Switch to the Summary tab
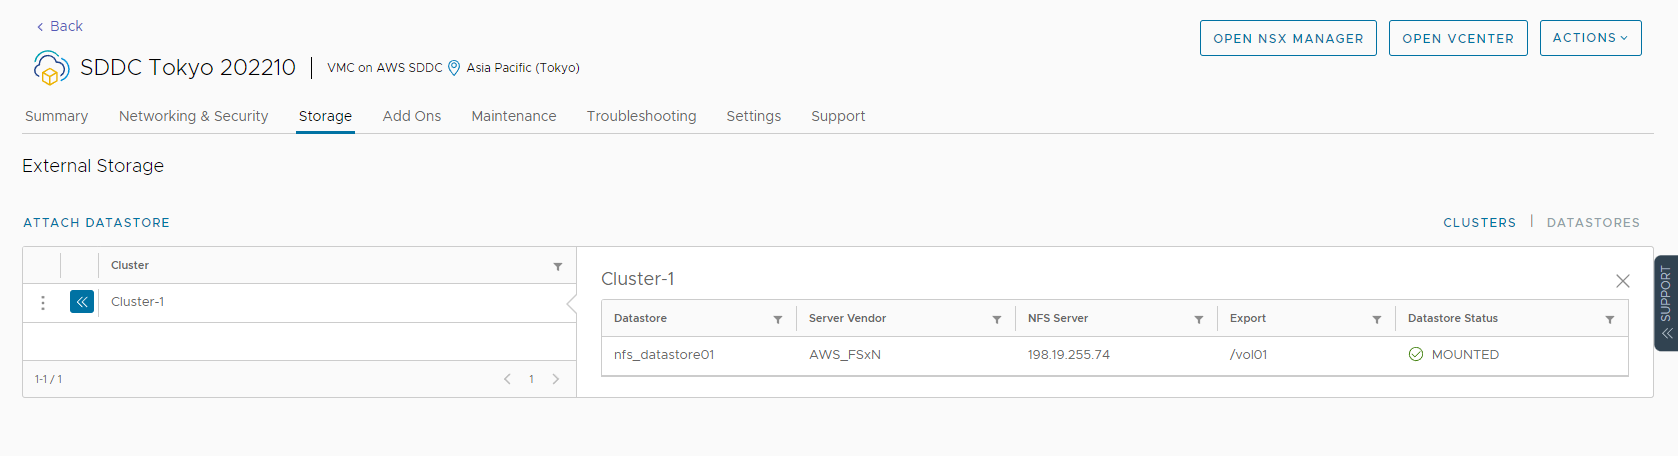This screenshot has width=1678, height=456. pos(56,116)
